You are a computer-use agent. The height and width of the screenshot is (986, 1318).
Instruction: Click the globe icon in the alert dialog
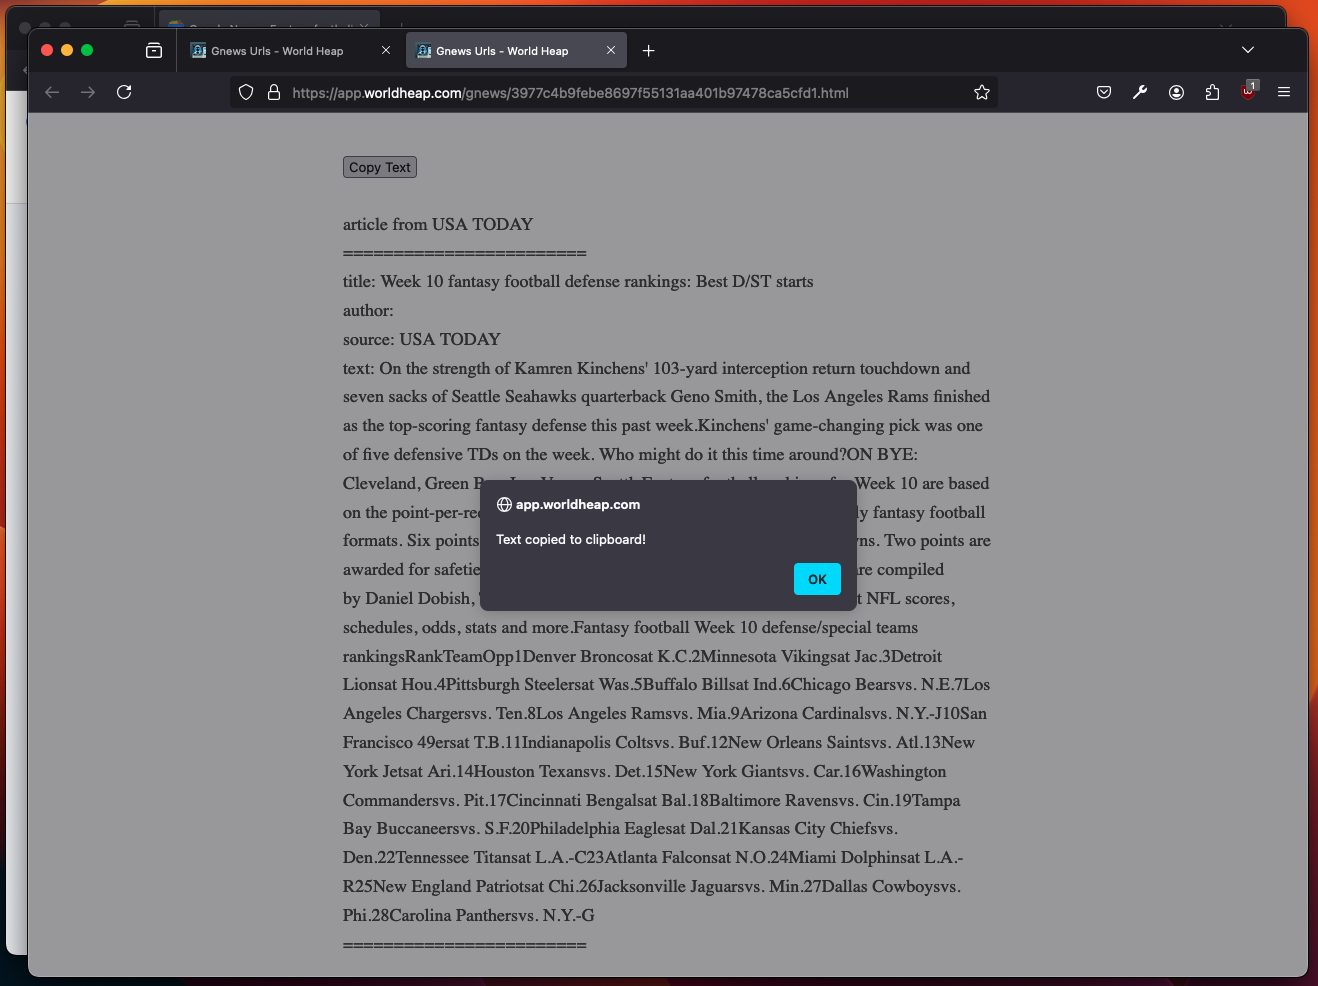[504, 505]
